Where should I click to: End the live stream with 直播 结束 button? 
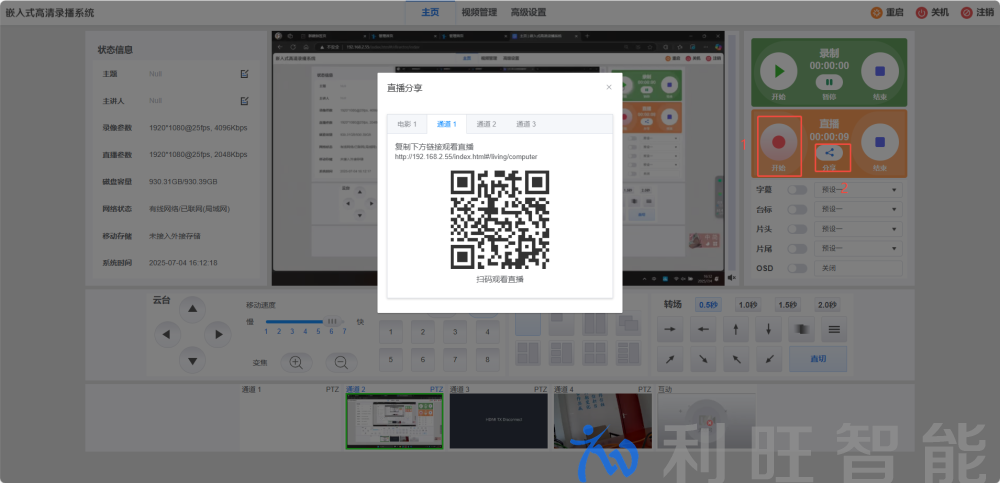[880, 142]
